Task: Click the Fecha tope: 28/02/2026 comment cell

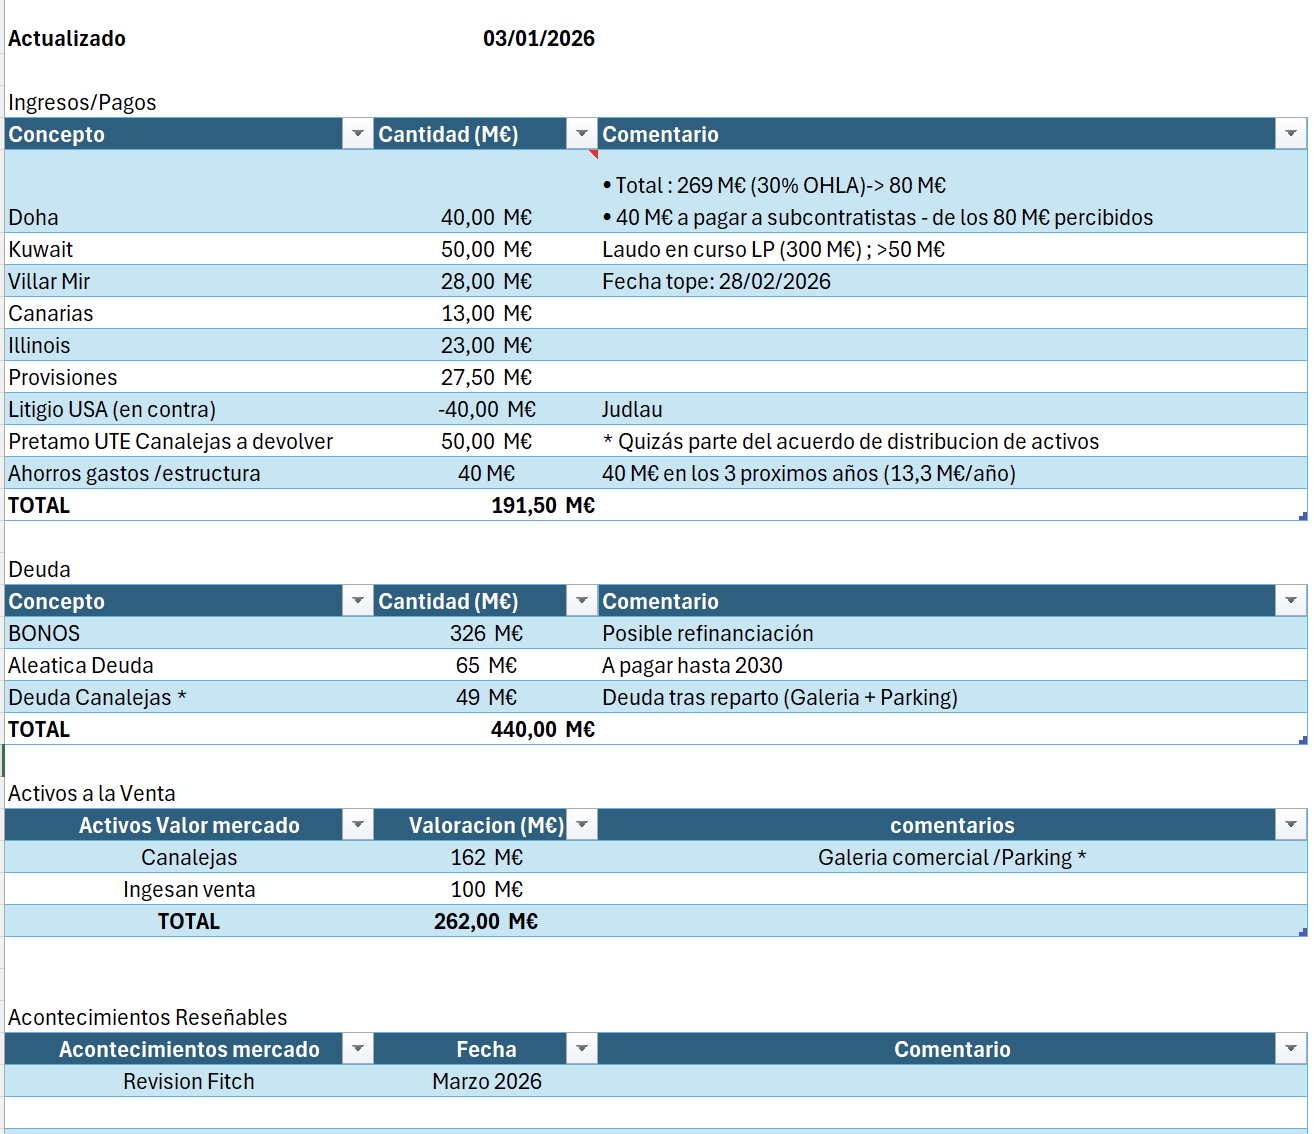Action: [716, 281]
